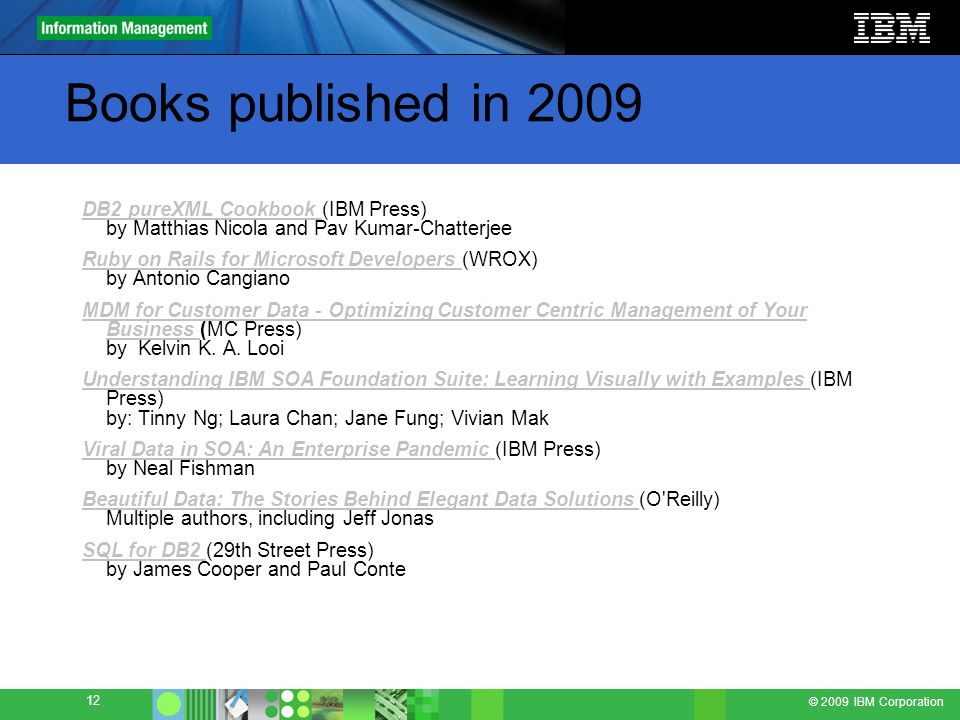Click the Tinny Ng; Laura Chan authors line
This screenshot has width=960, height=720.
tap(327, 418)
